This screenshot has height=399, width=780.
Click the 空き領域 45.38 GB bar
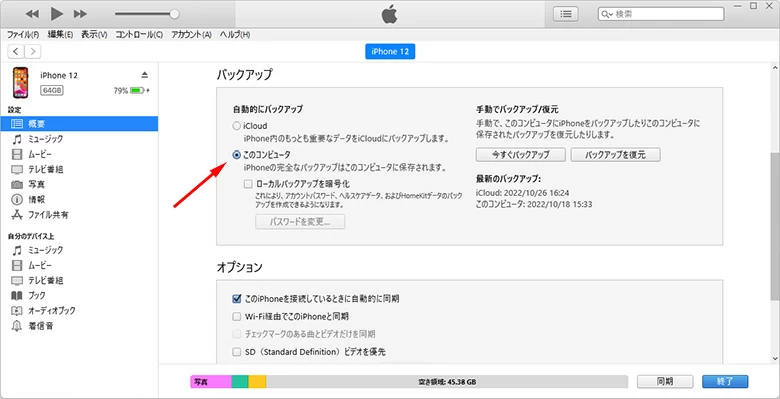pos(447,382)
